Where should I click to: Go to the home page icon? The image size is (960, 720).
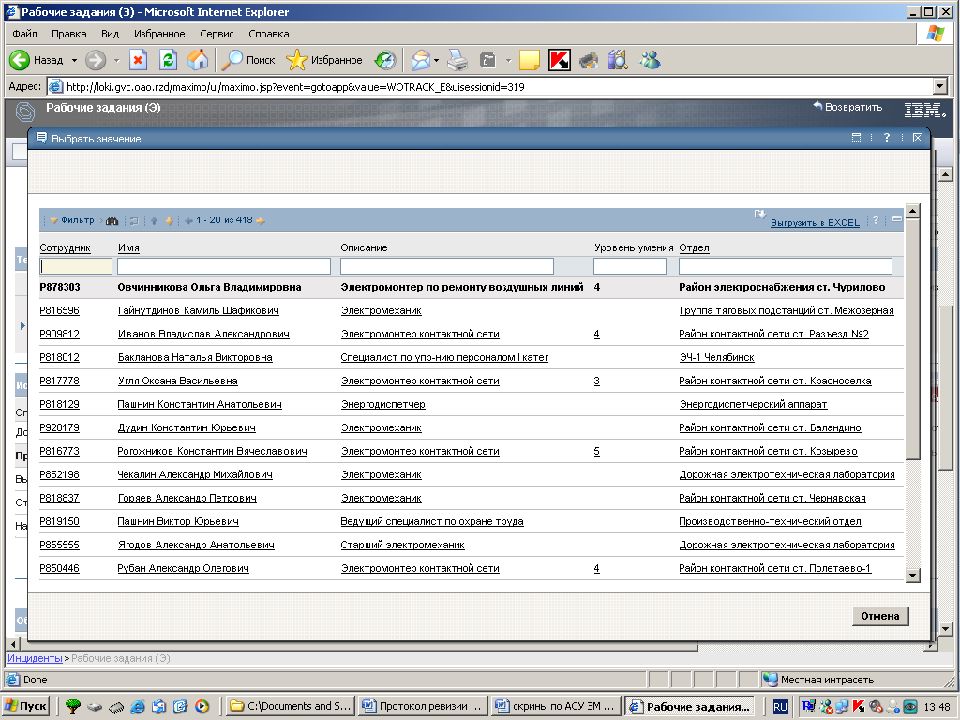click(x=197, y=60)
